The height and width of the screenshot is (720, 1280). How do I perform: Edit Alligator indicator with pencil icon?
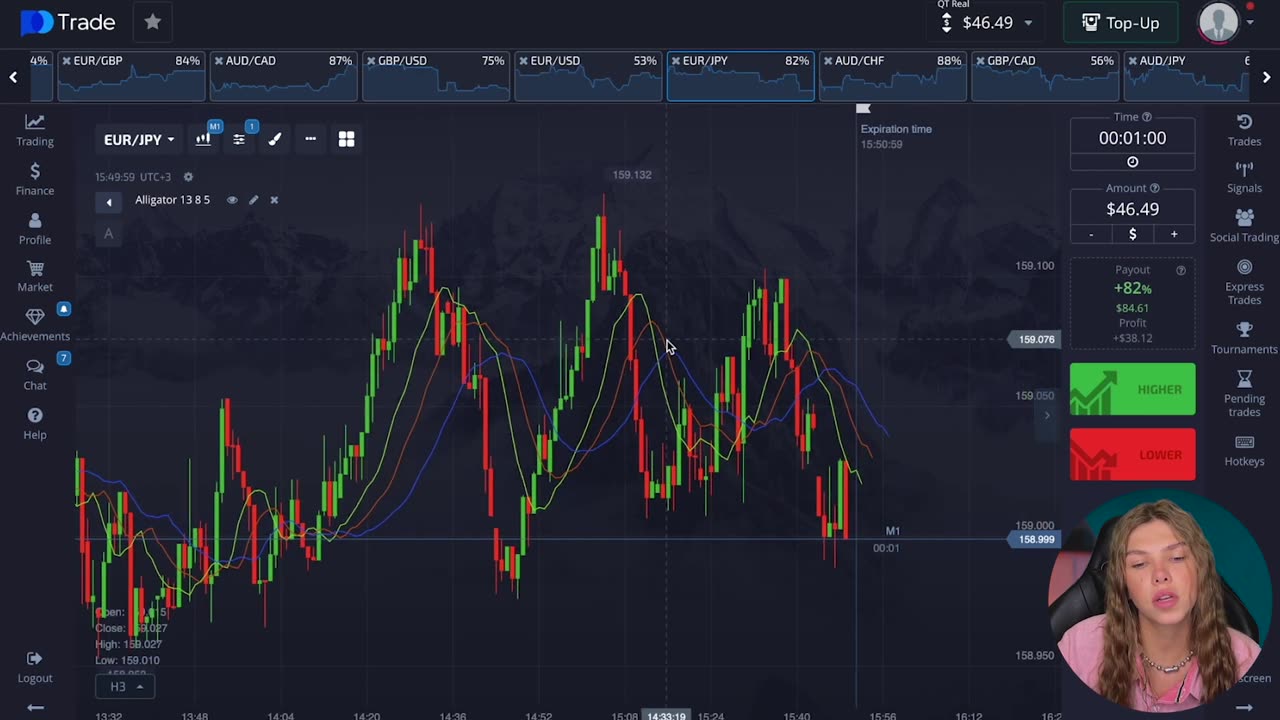253,200
